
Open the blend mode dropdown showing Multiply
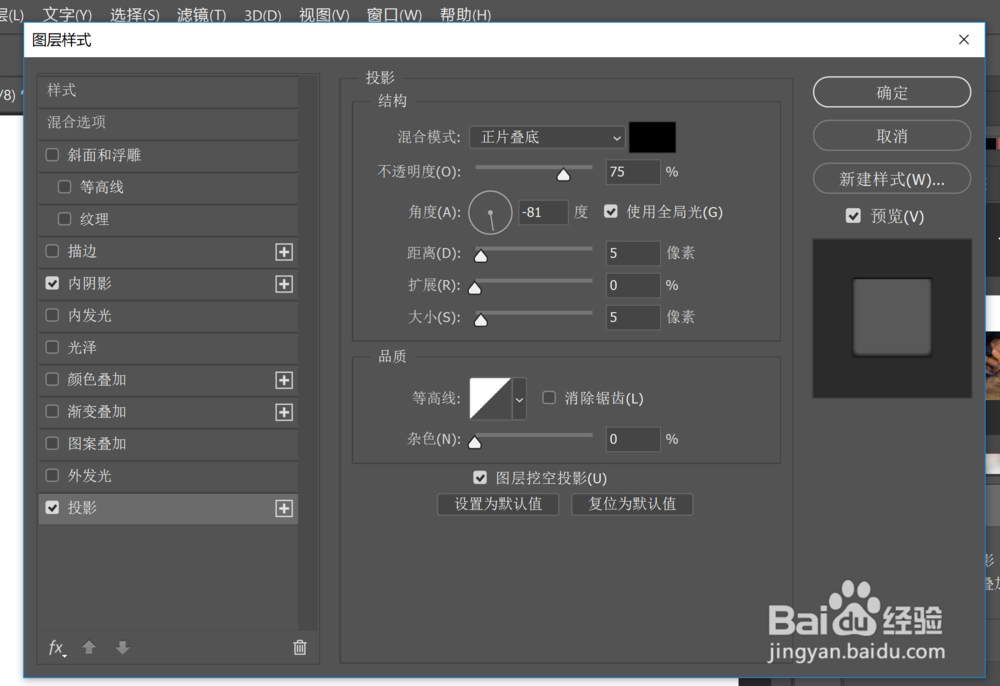(x=546, y=137)
